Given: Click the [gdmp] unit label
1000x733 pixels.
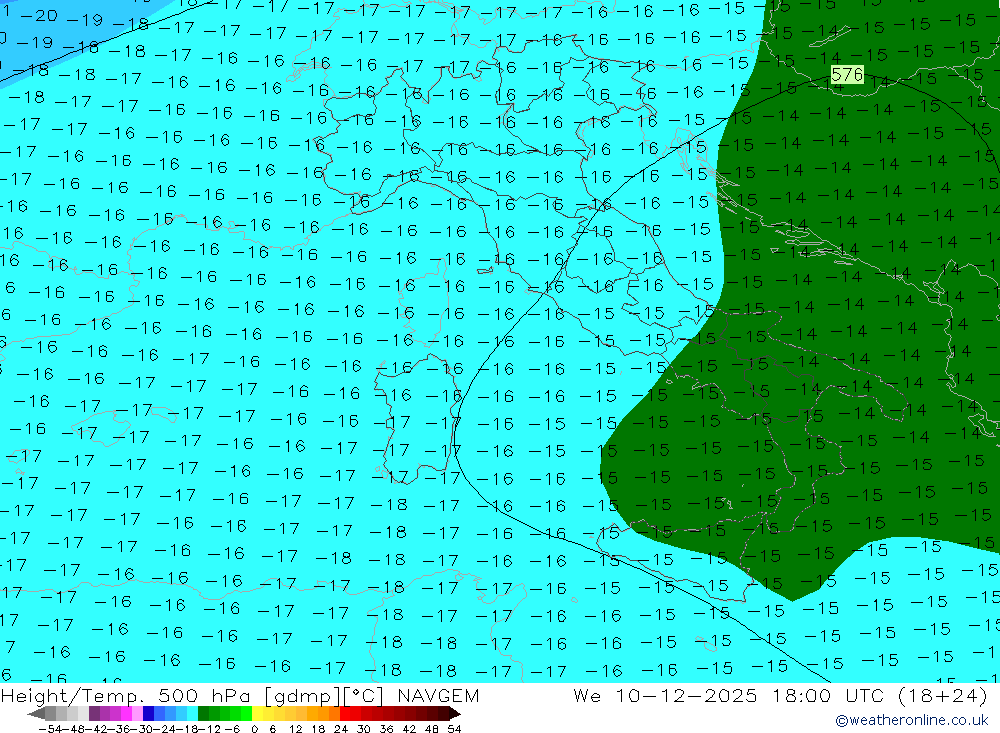Looking at the screenshot, I should click(x=302, y=695).
